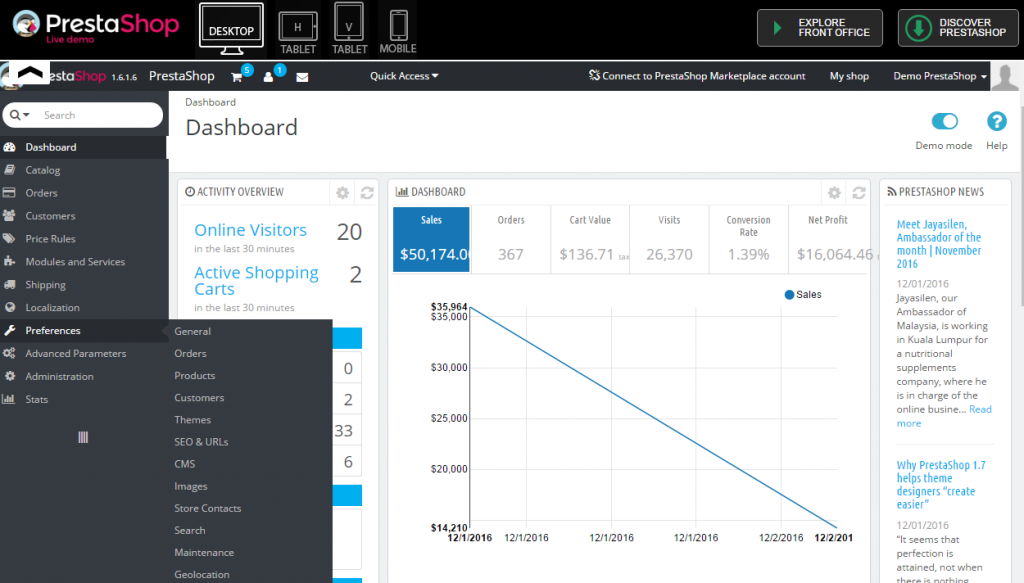Click the Advanced Parameters gears icon

click(x=9, y=353)
